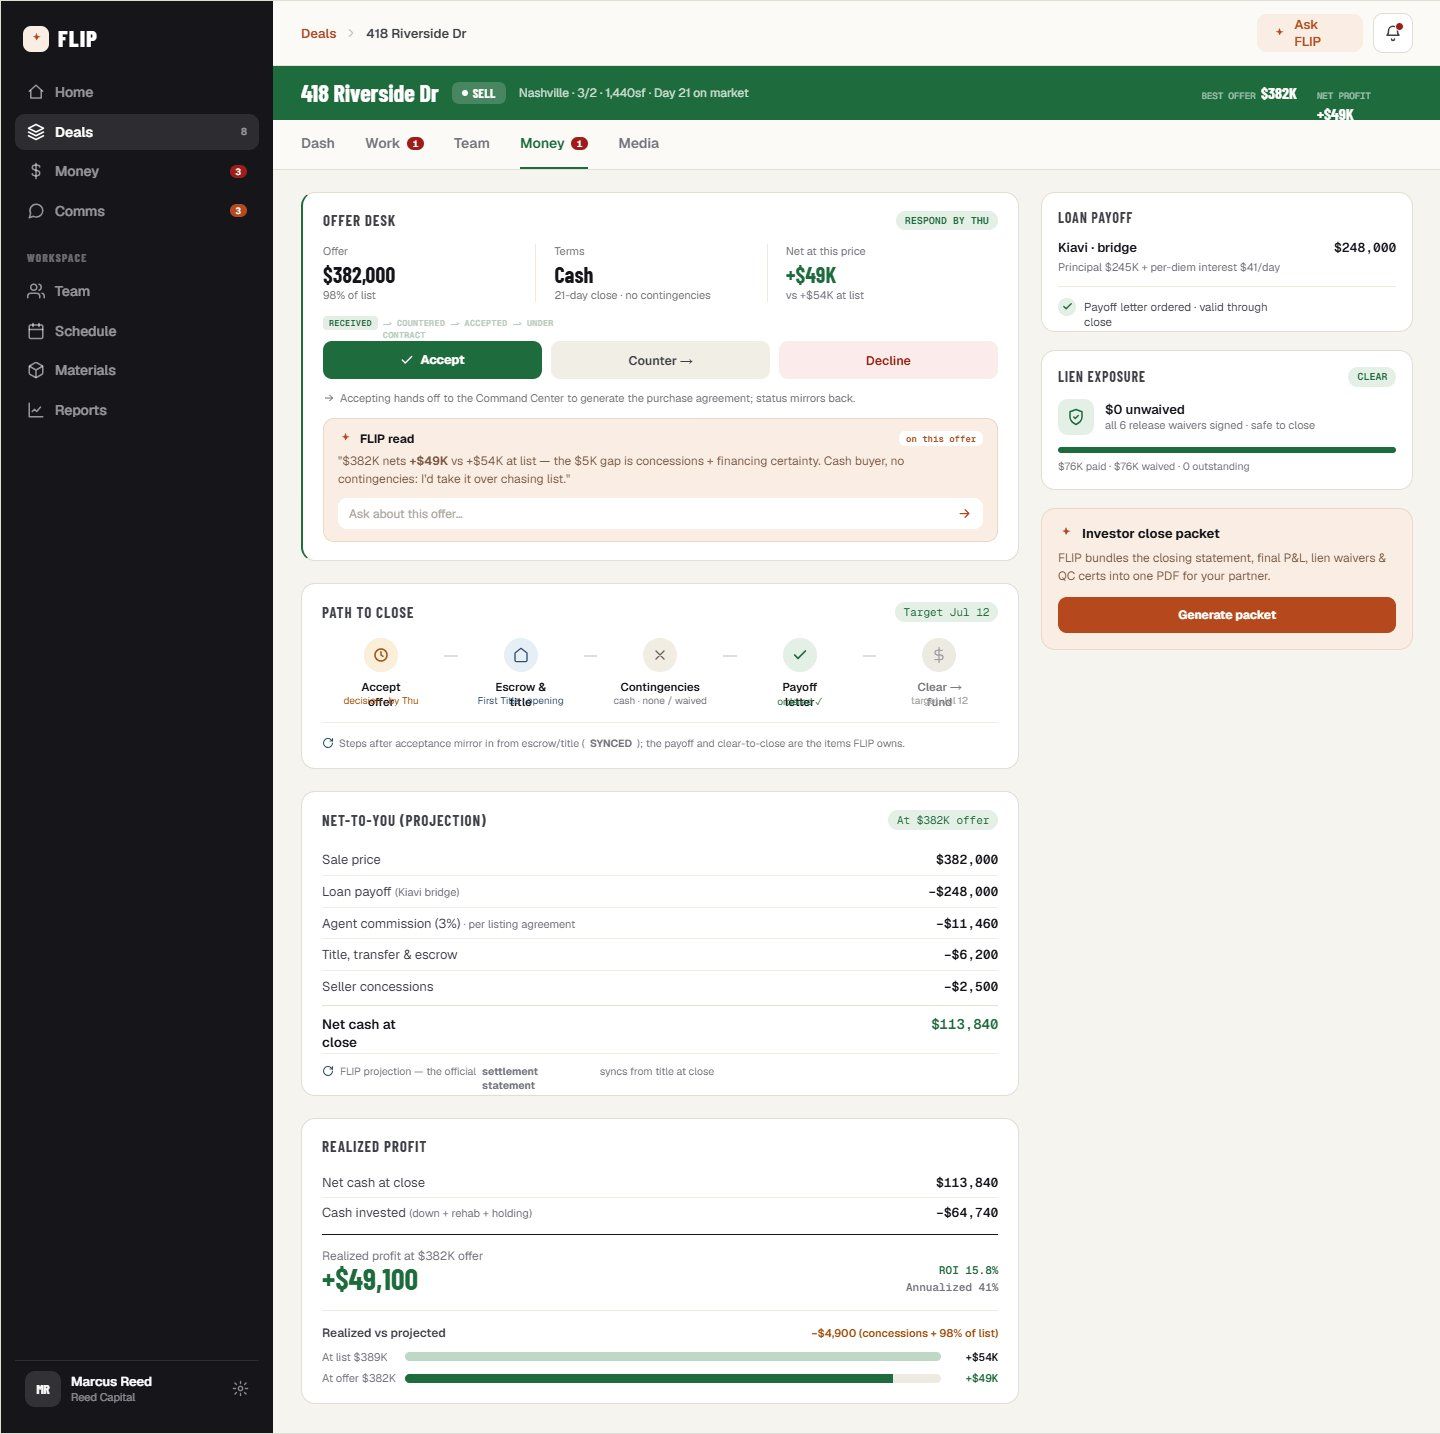Click the SELL status pill
The width and height of the screenshot is (1440, 1434).
pyautogui.click(x=479, y=93)
